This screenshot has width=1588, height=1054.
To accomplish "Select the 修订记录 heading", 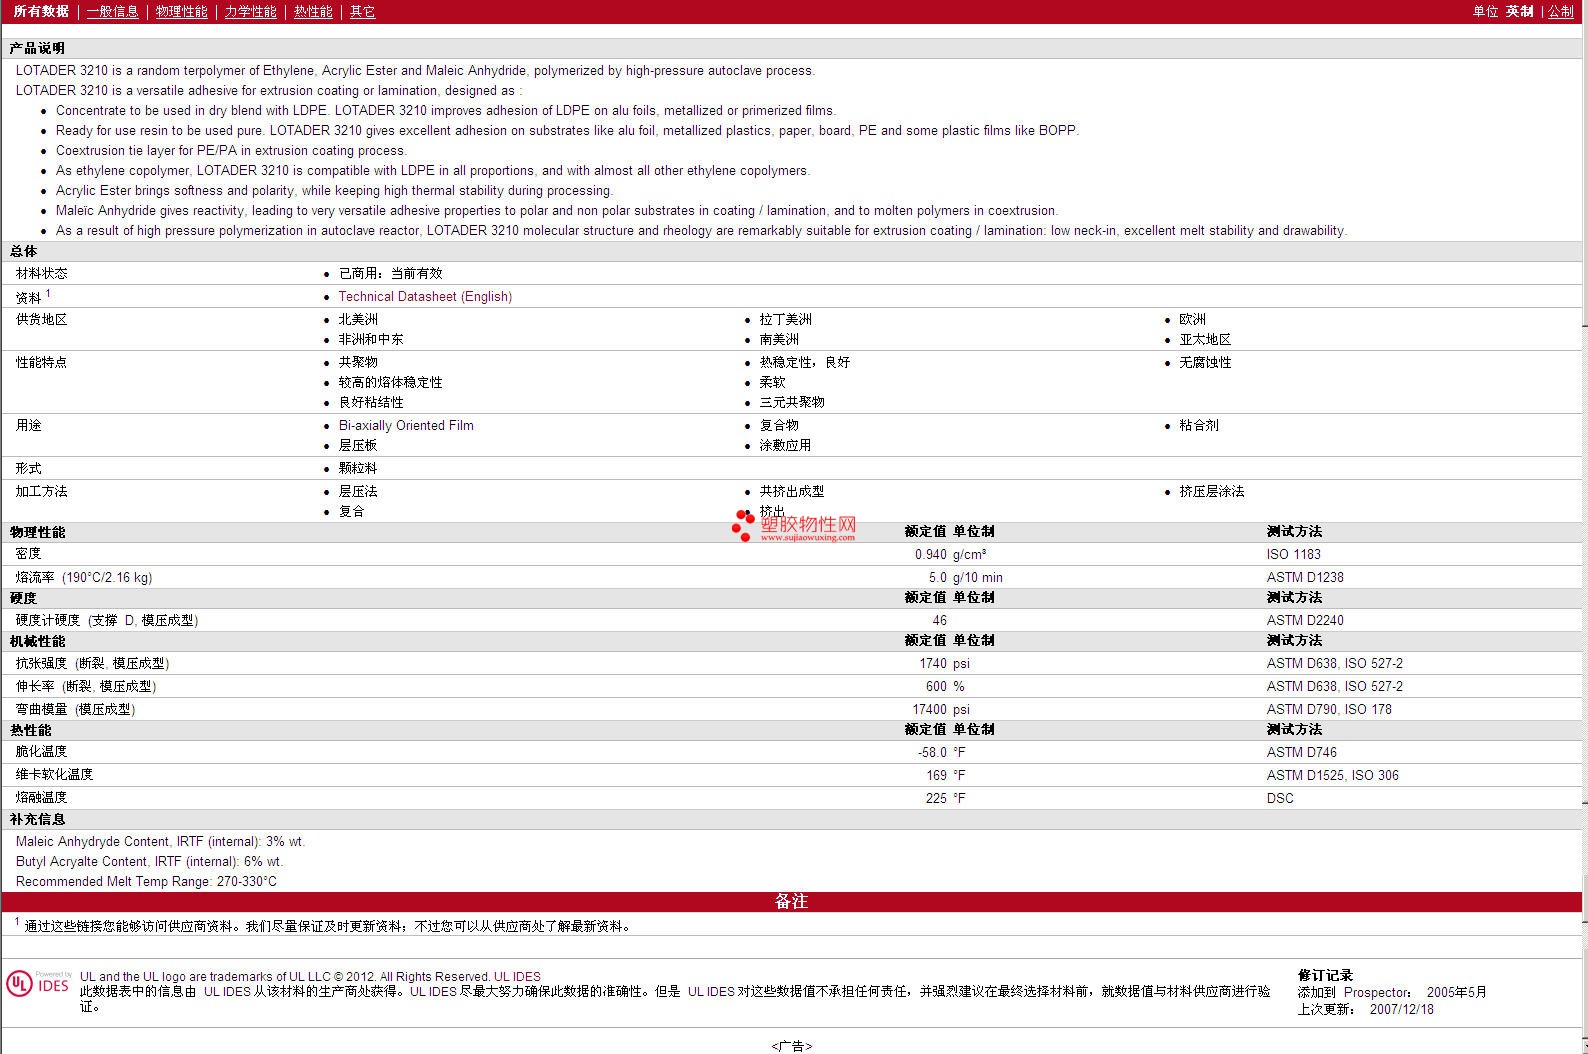I will coord(1325,976).
